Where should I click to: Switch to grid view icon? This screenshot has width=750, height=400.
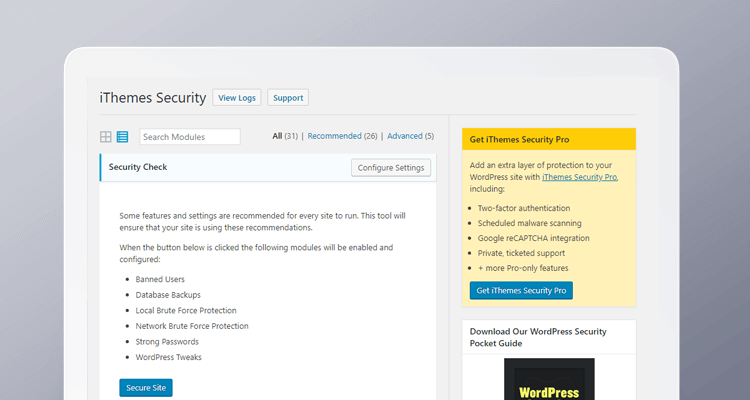click(106, 137)
